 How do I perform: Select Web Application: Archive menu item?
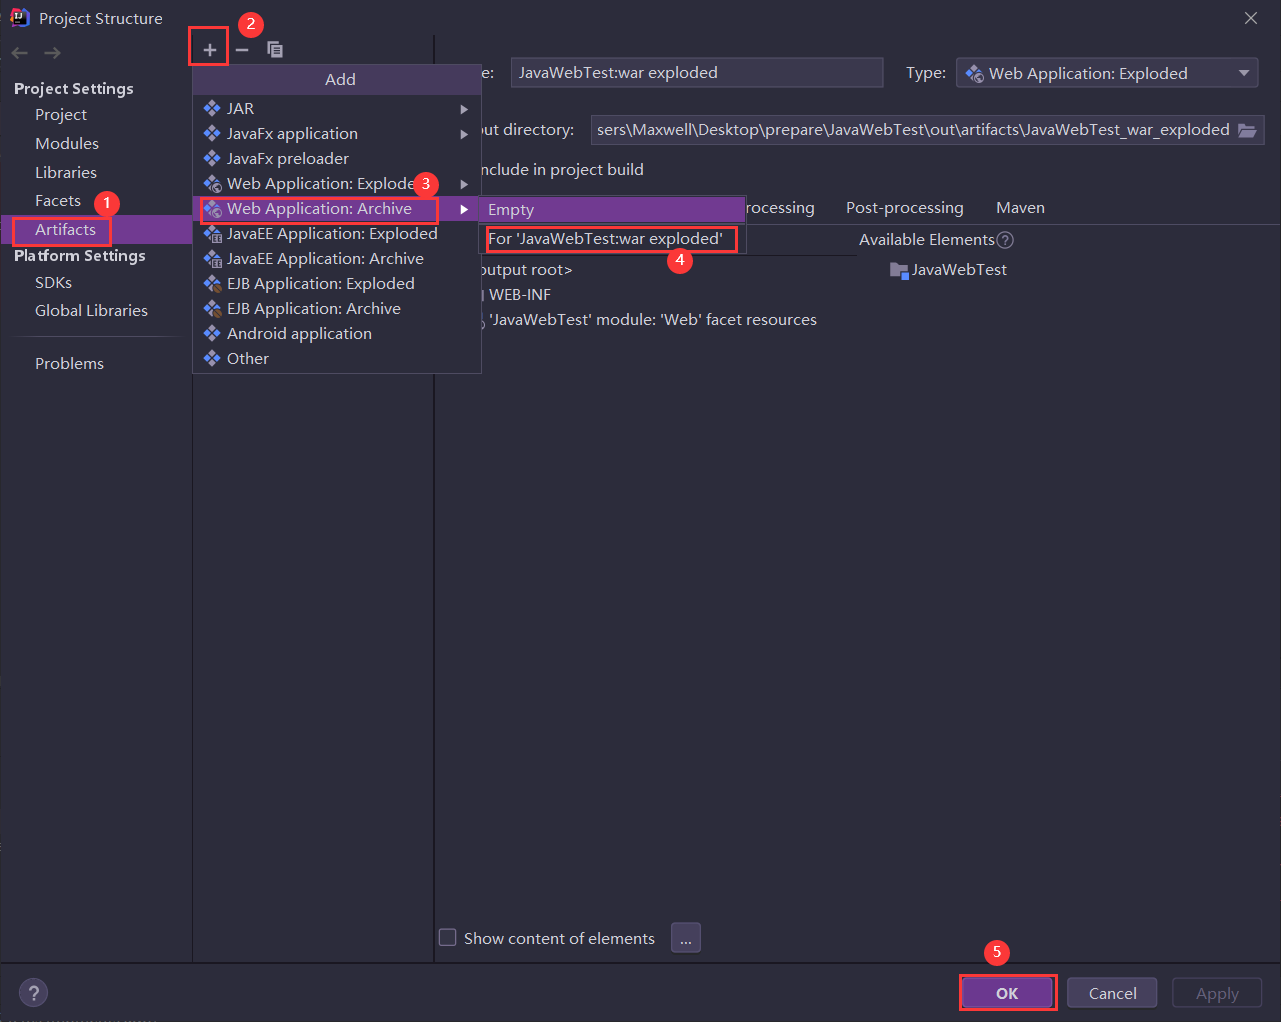click(319, 209)
